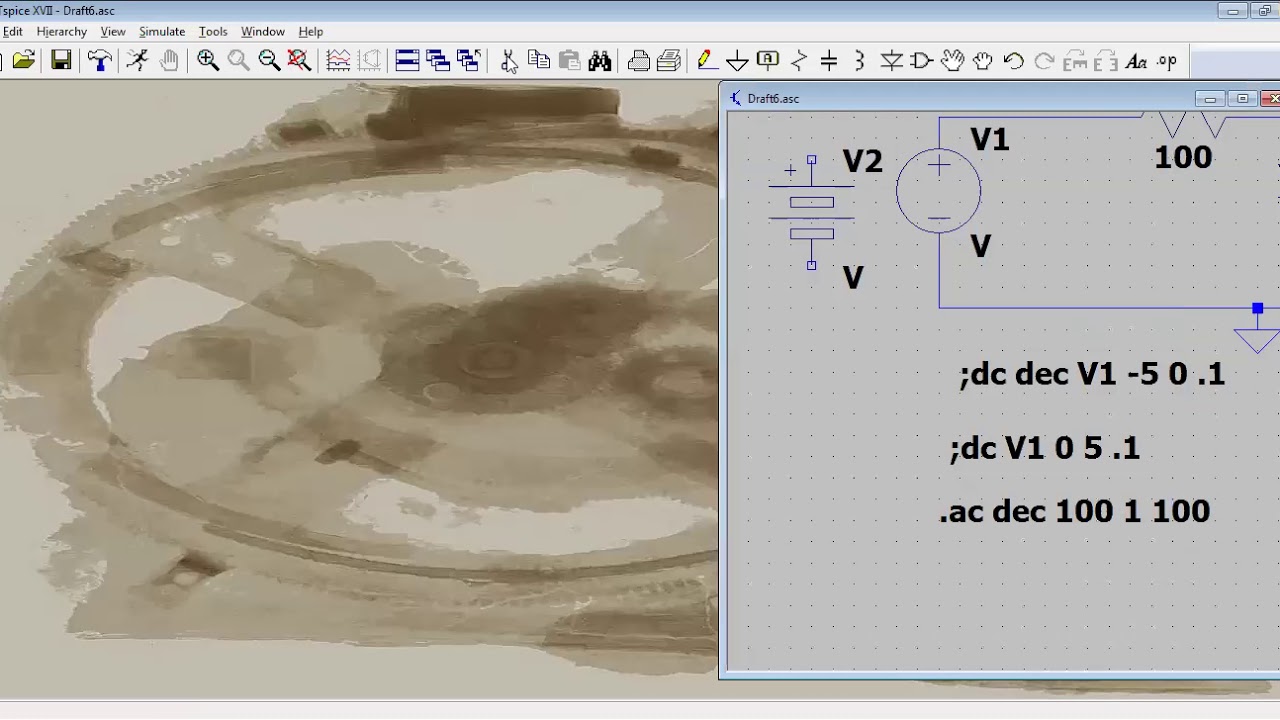The height and width of the screenshot is (720, 1280).
Task: Select the V1 voltage source symbol
Action: tap(938, 191)
